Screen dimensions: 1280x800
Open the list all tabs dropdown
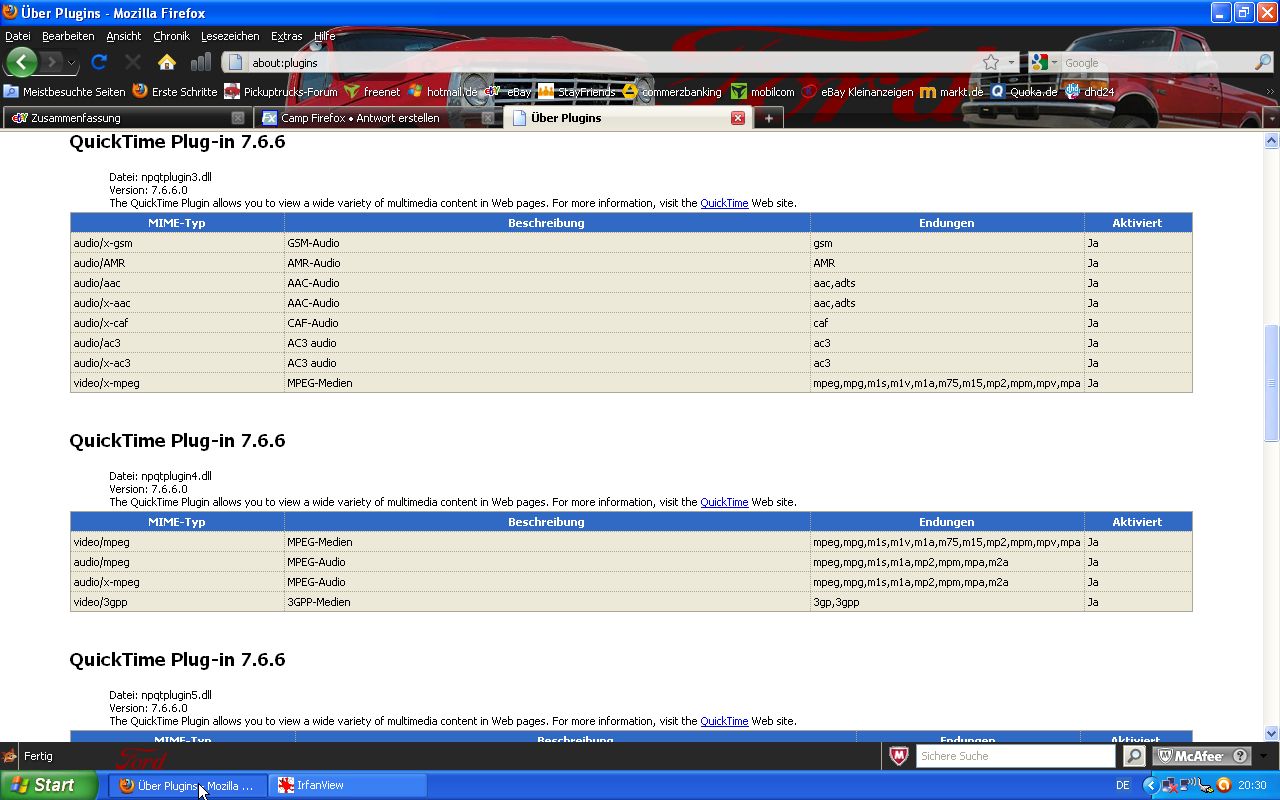point(1271,118)
